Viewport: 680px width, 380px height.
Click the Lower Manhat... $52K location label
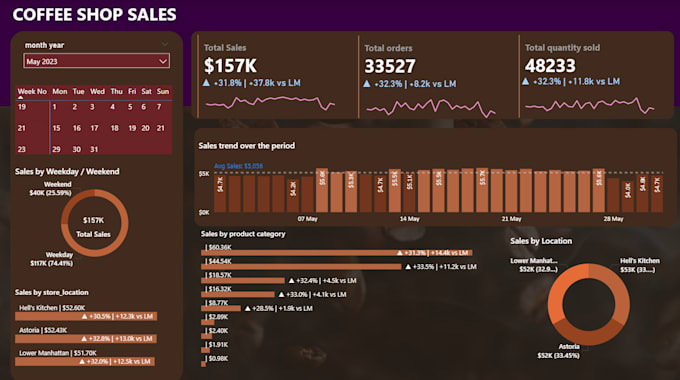coord(534,265)
